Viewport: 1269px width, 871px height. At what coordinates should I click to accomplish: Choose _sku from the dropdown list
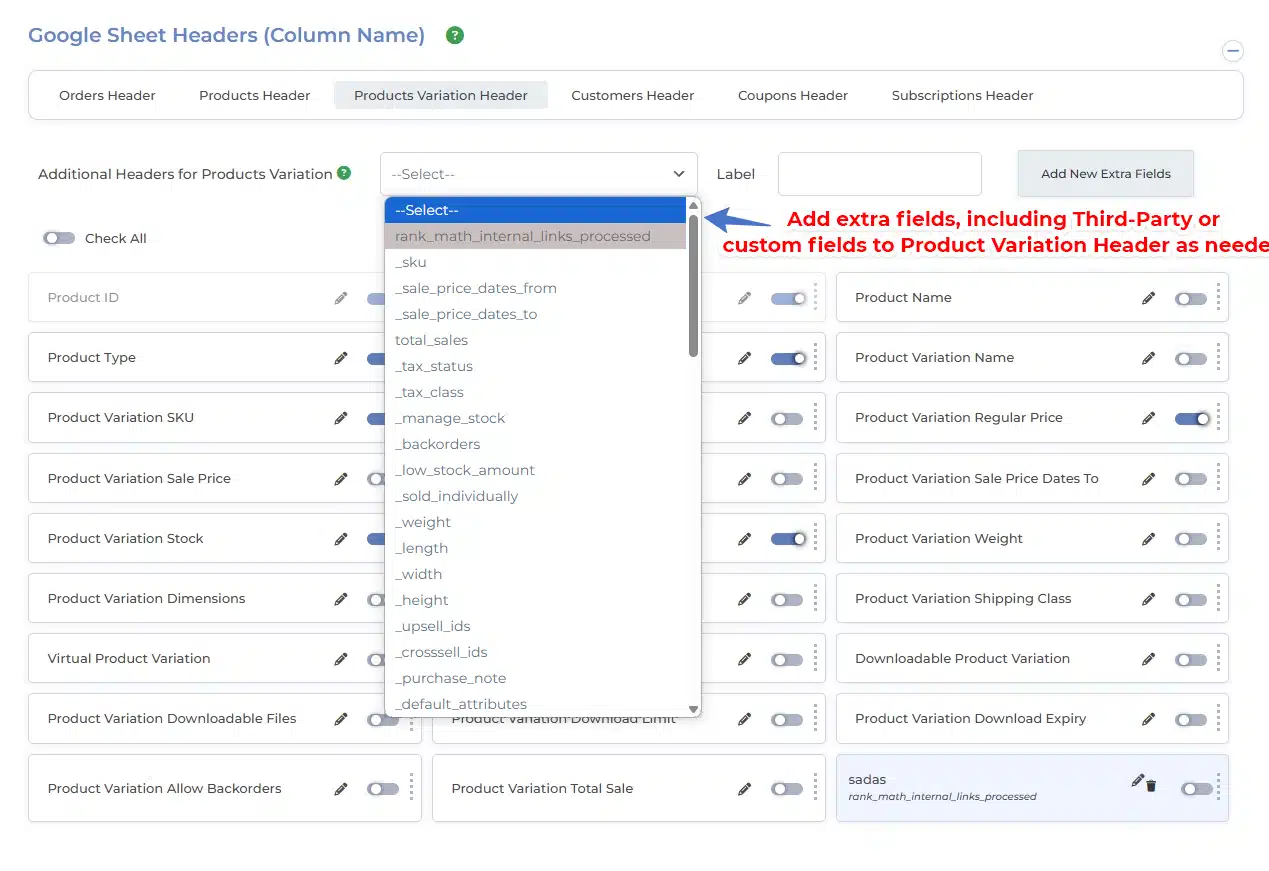click(411, 262)
